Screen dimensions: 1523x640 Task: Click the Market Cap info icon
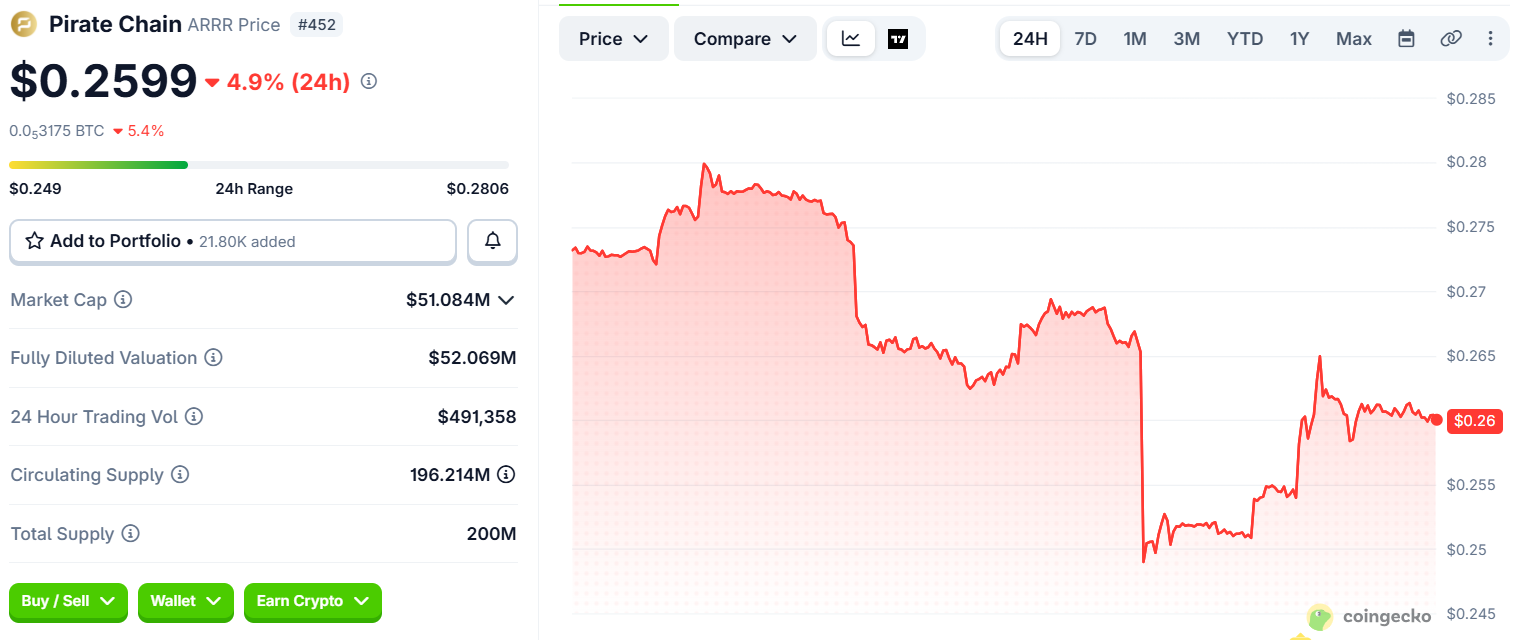pos(123,299)
